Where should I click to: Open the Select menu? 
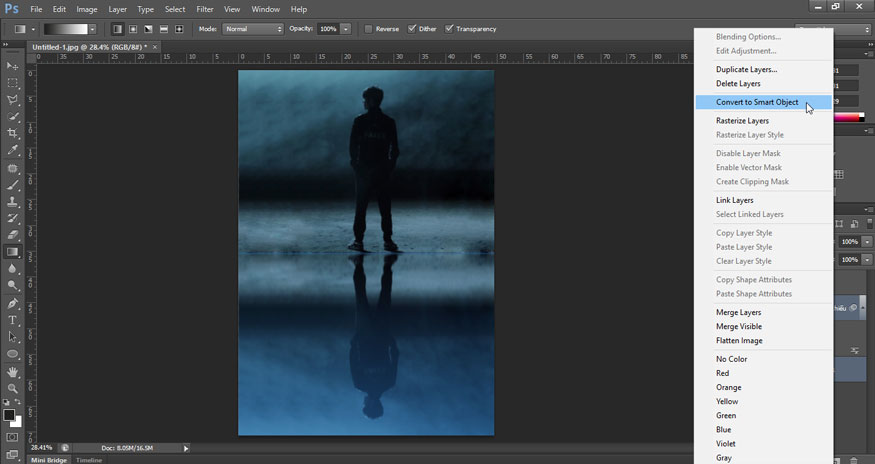click(x=175, y=9)
